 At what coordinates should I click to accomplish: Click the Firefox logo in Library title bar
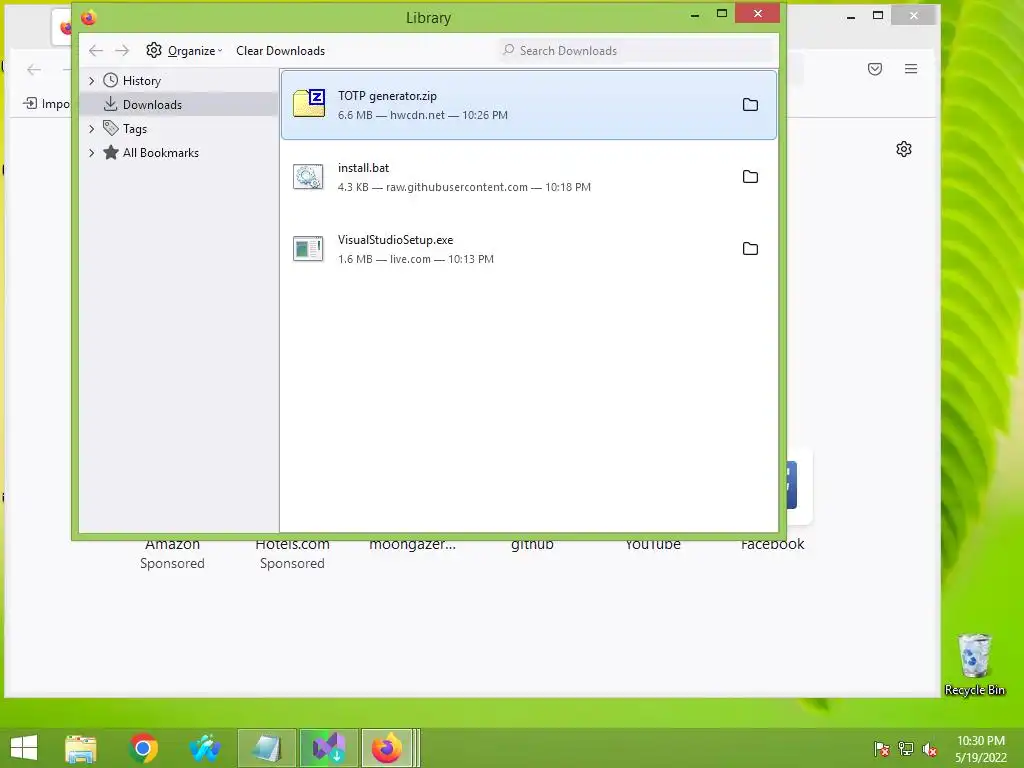point(89,18)
